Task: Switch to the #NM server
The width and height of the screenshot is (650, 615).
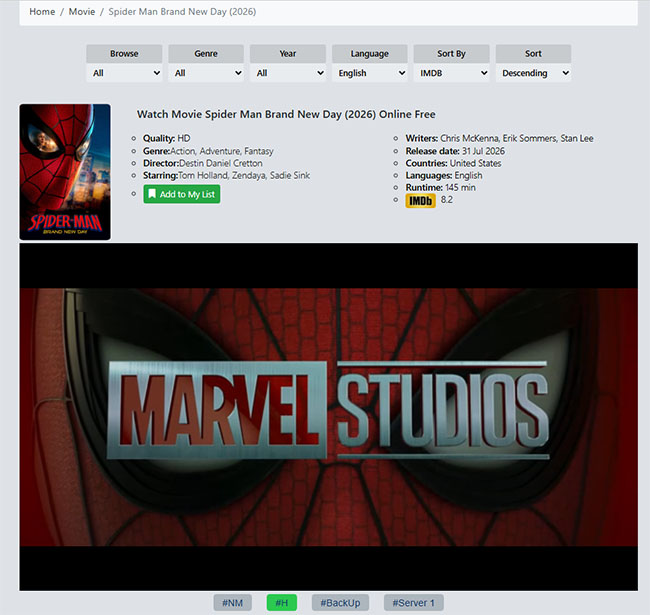Action: pyautogui.click(x=233, y=603)
